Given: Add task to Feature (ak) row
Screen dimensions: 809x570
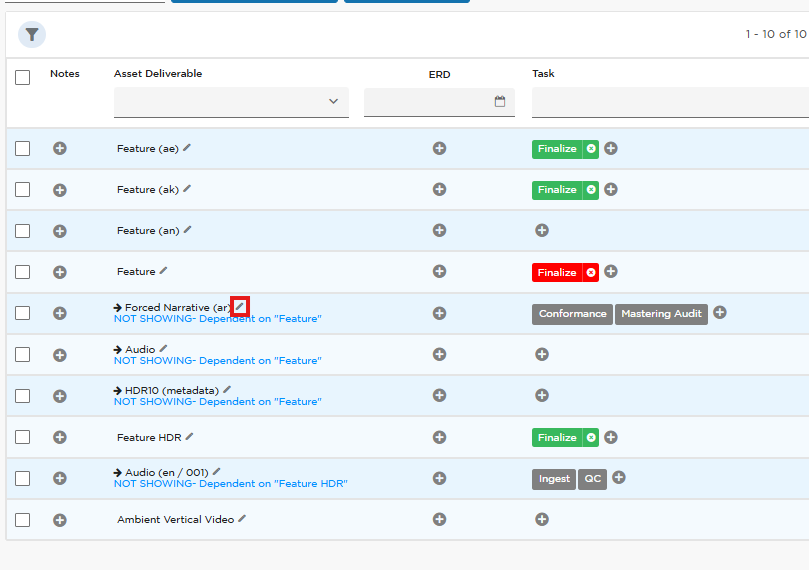Looking at the screenshot, I should tap(611, 189).
